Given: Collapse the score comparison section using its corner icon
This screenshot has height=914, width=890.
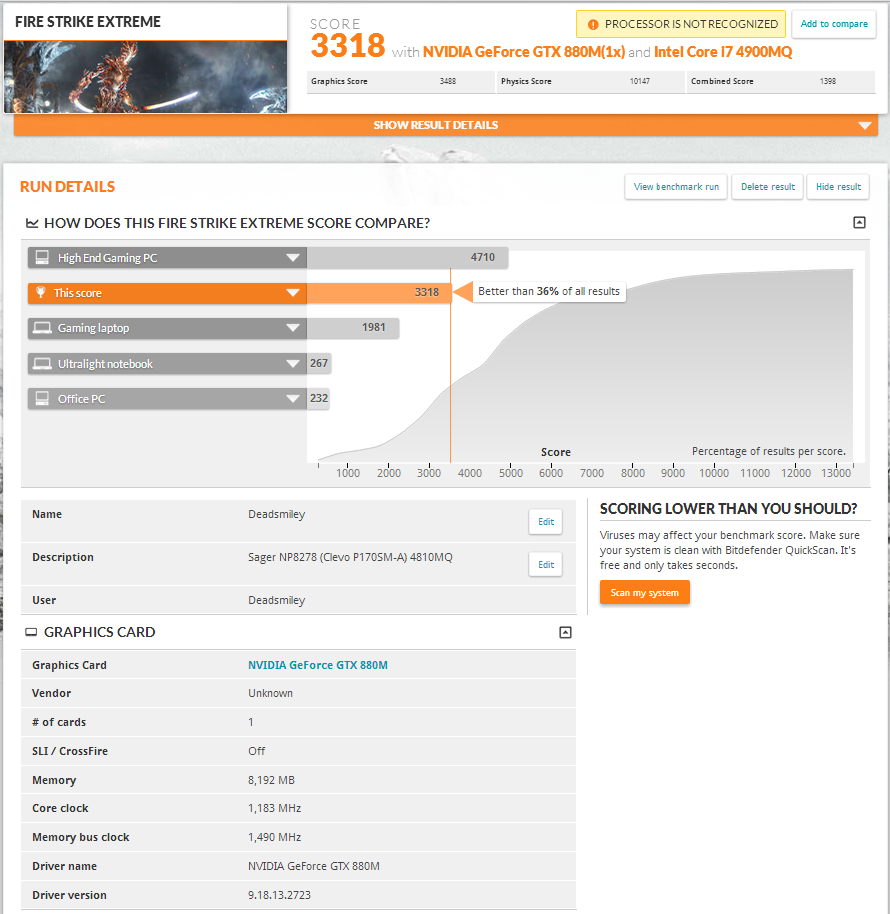Looking at the screenshot, I should click(x=859, y=222).
